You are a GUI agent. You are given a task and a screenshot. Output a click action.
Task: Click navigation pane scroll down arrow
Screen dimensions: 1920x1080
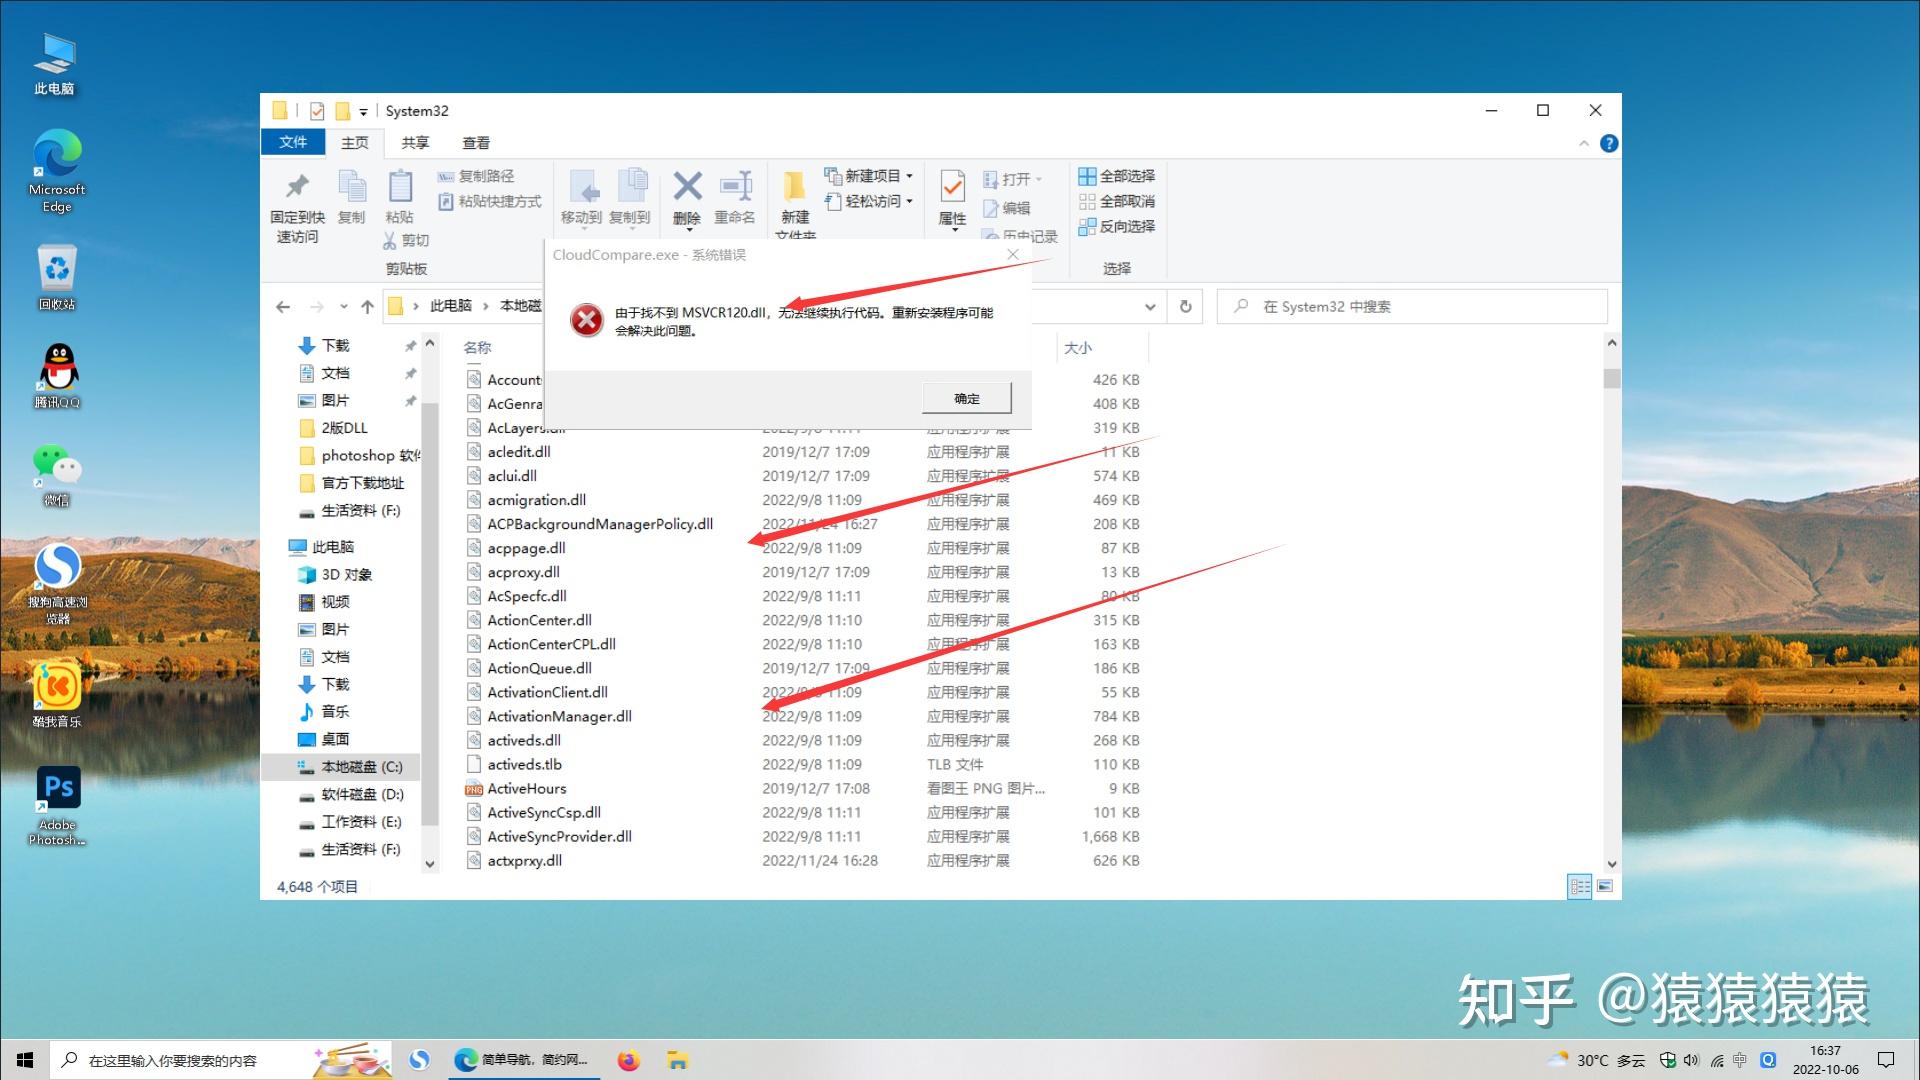[430, 864]
